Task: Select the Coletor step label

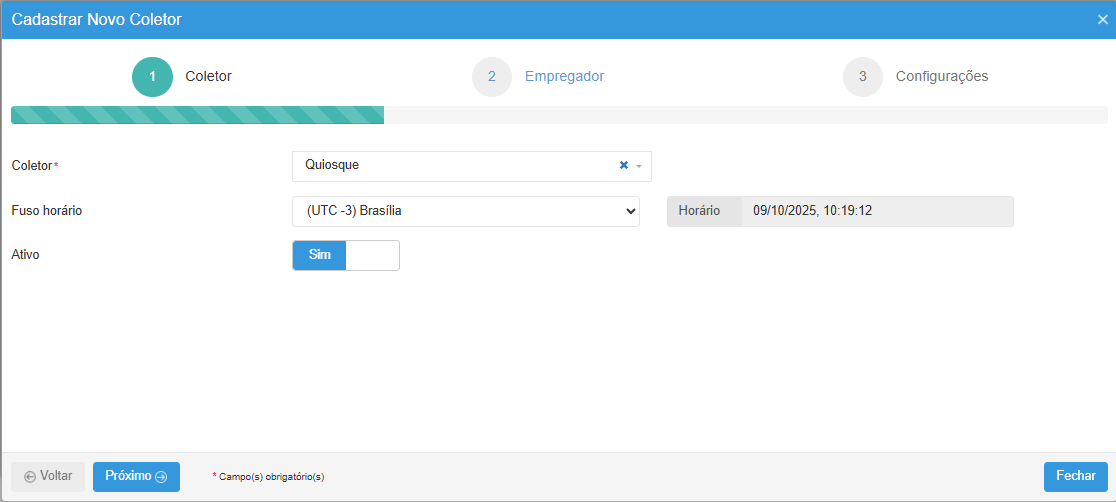Action: coord(208,77)
